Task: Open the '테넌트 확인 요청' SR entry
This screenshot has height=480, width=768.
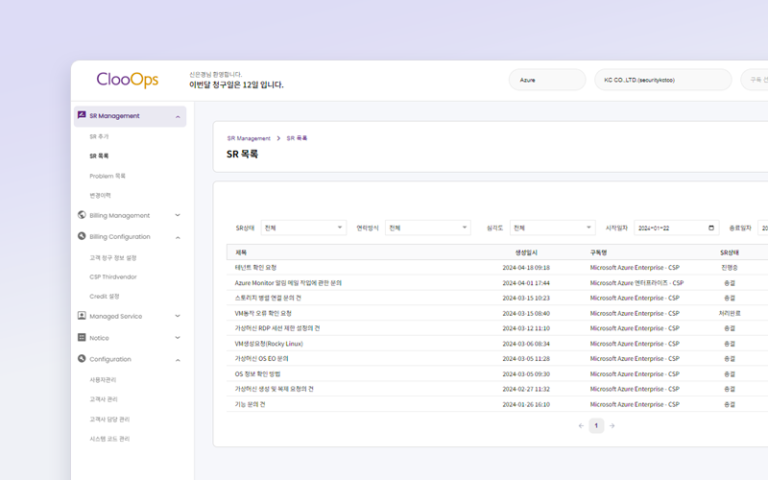Action: tap(256, 268)
